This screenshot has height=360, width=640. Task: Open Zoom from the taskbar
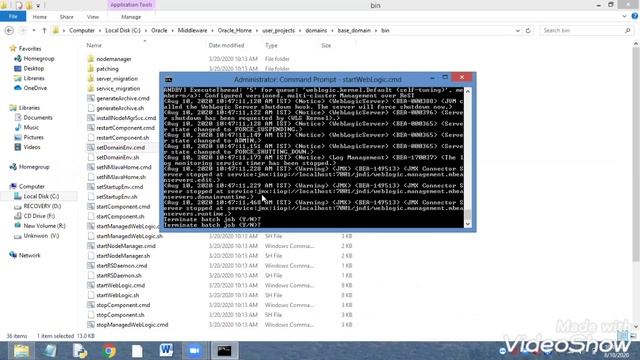pyautogui.click(x=194, y=351)
